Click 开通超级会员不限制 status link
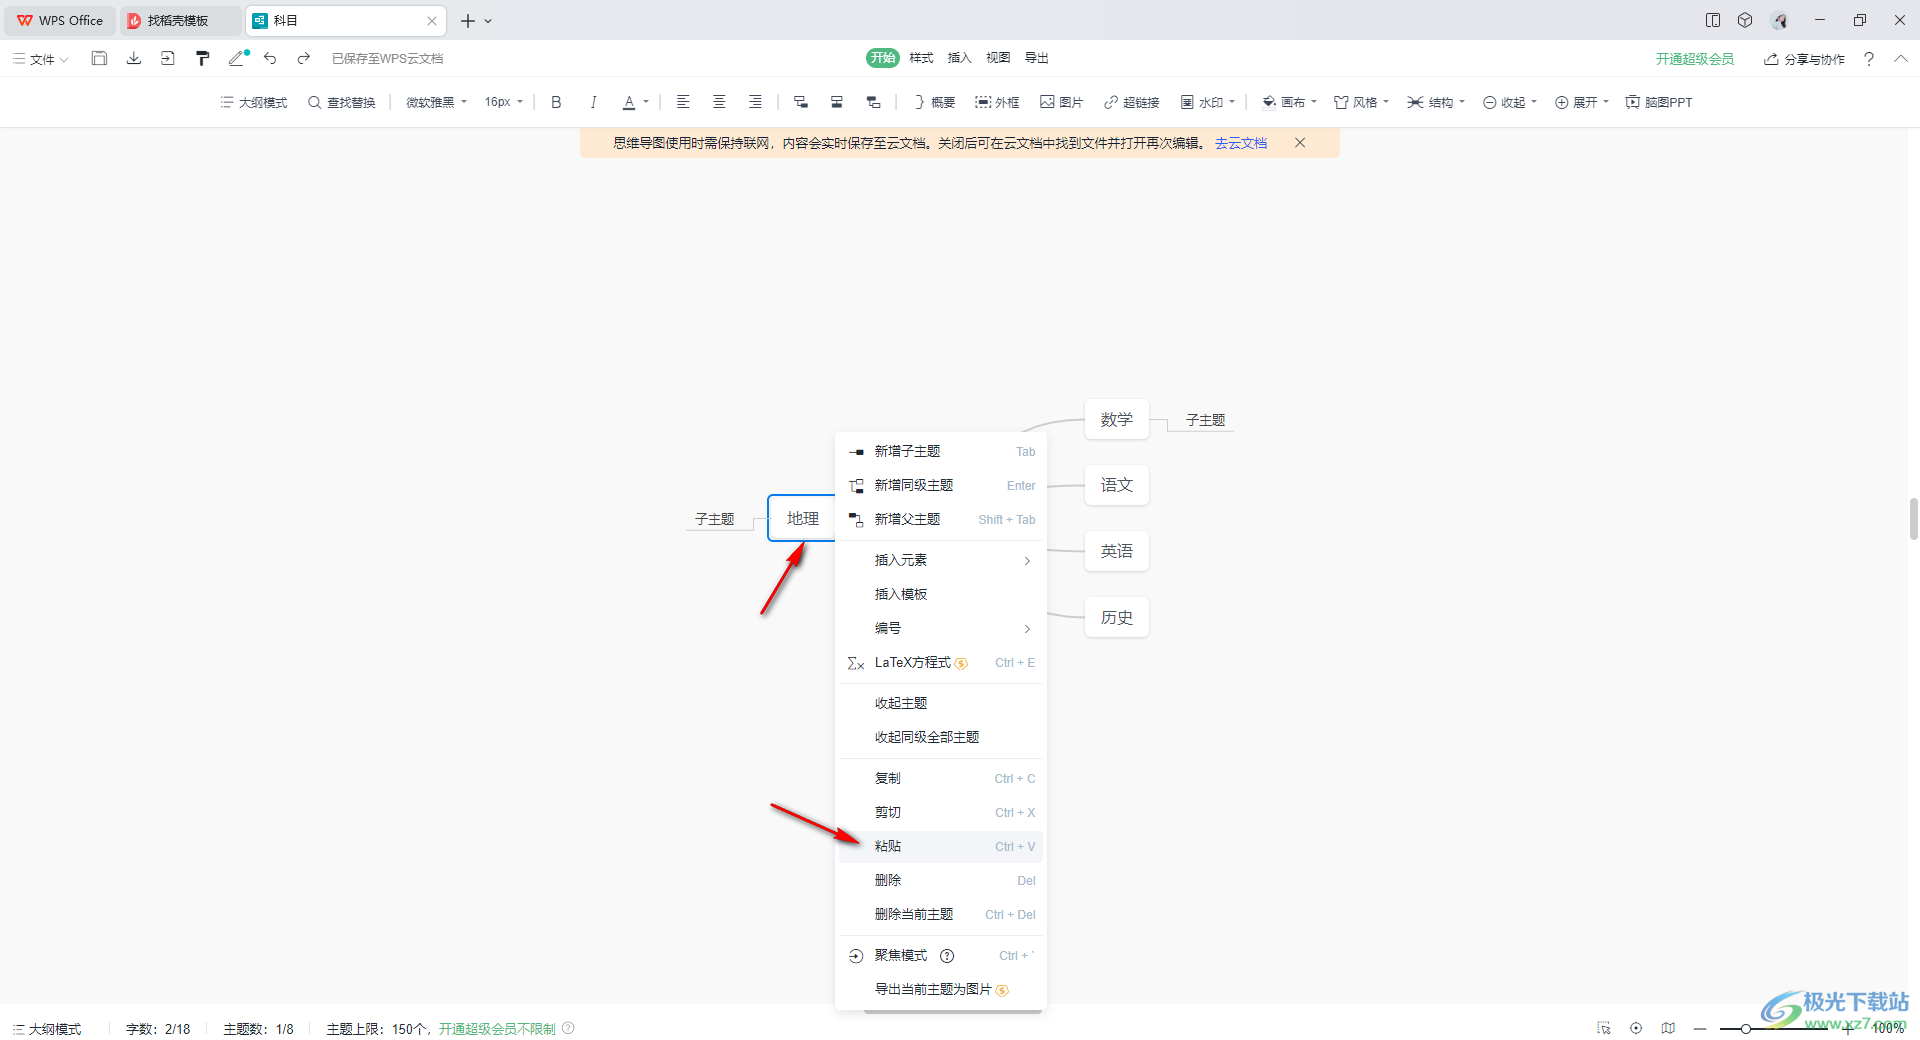 pos(497,1029)
